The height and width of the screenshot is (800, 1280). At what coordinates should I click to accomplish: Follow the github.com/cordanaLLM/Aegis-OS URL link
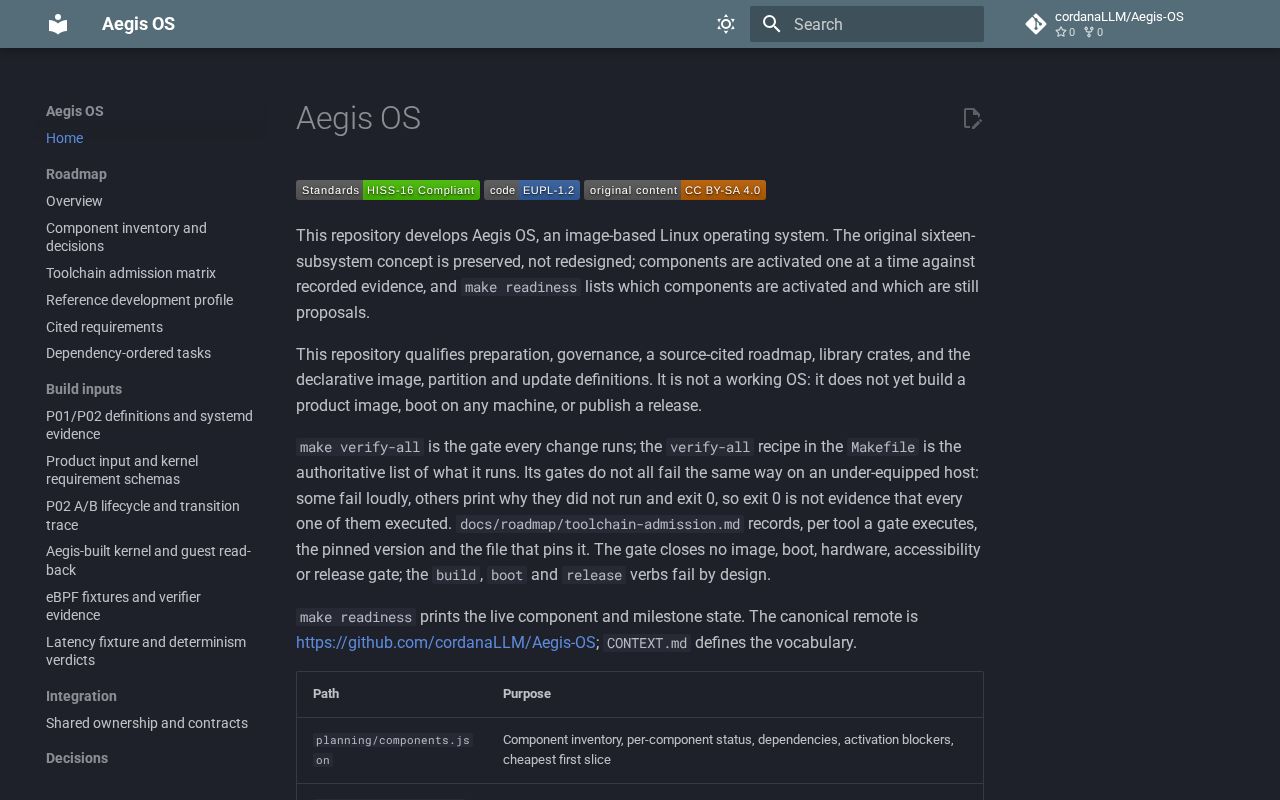click(x=445, y=642)
